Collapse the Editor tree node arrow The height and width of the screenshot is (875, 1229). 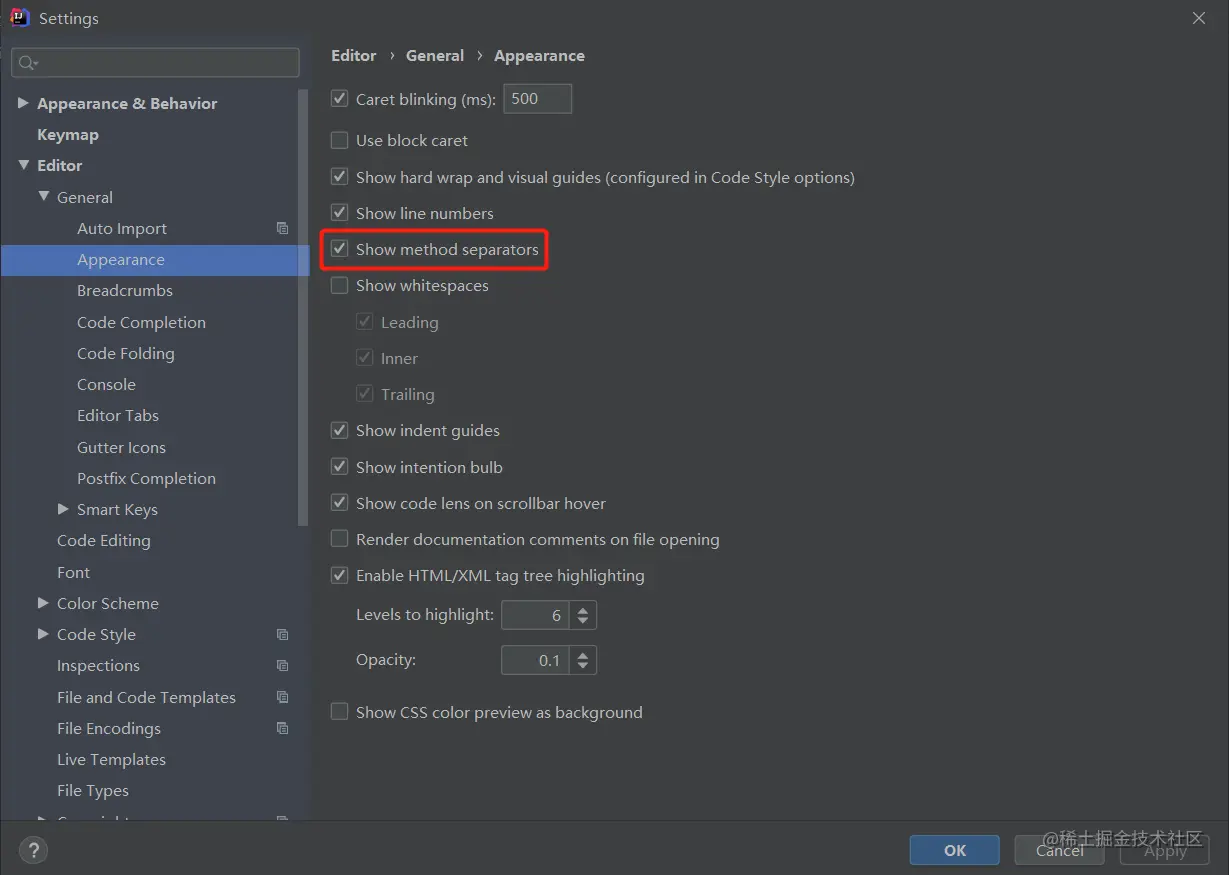point(23,165)
